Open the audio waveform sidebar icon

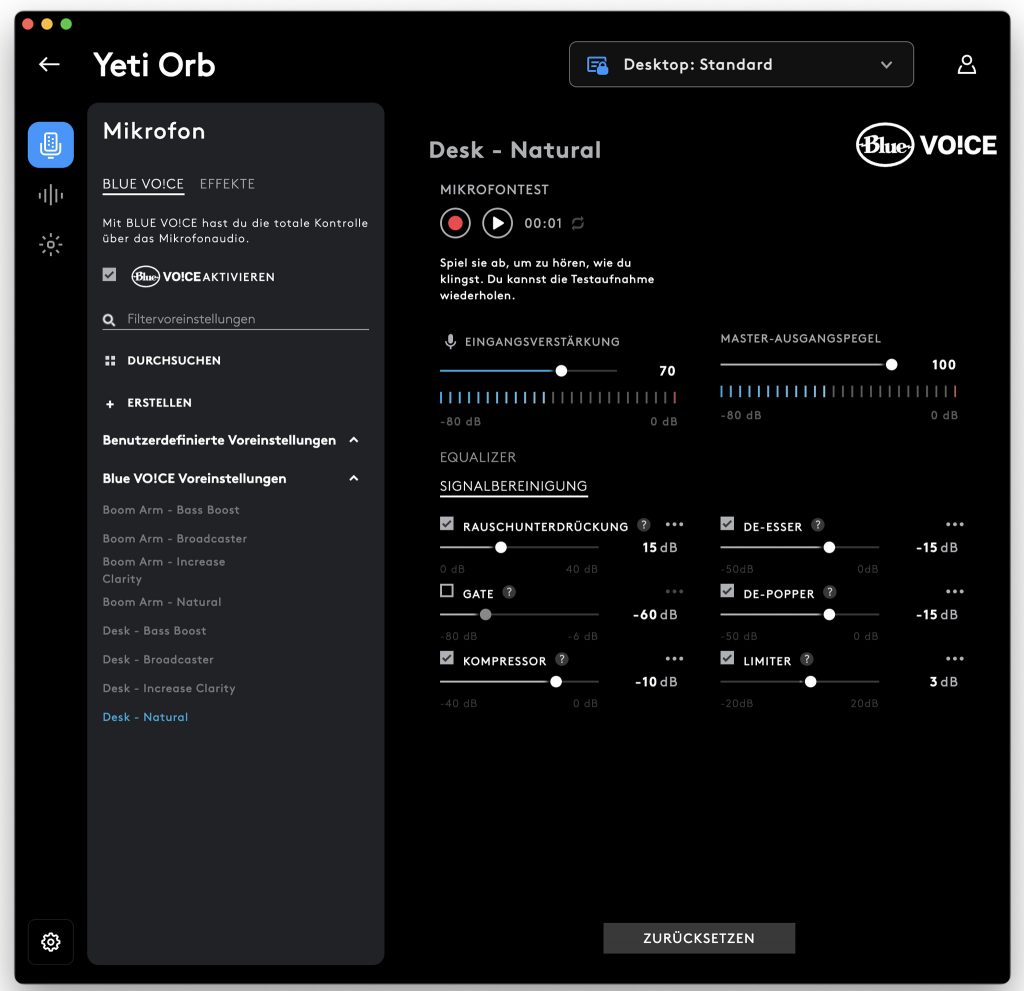[x=50, y=195]
